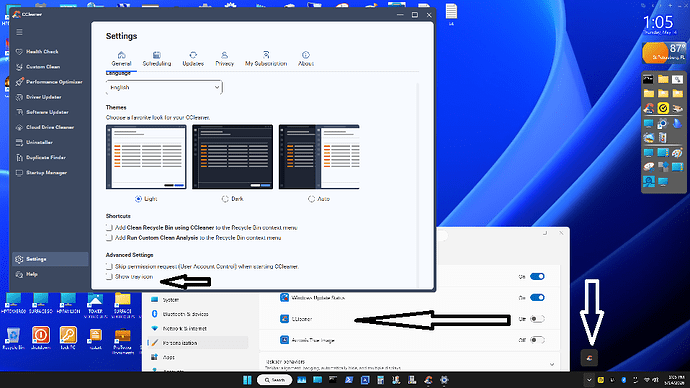Screen dimensions: 690x388
Task: Click the Bluetooth icon in system tray
Action: click(x=624, y=380)
